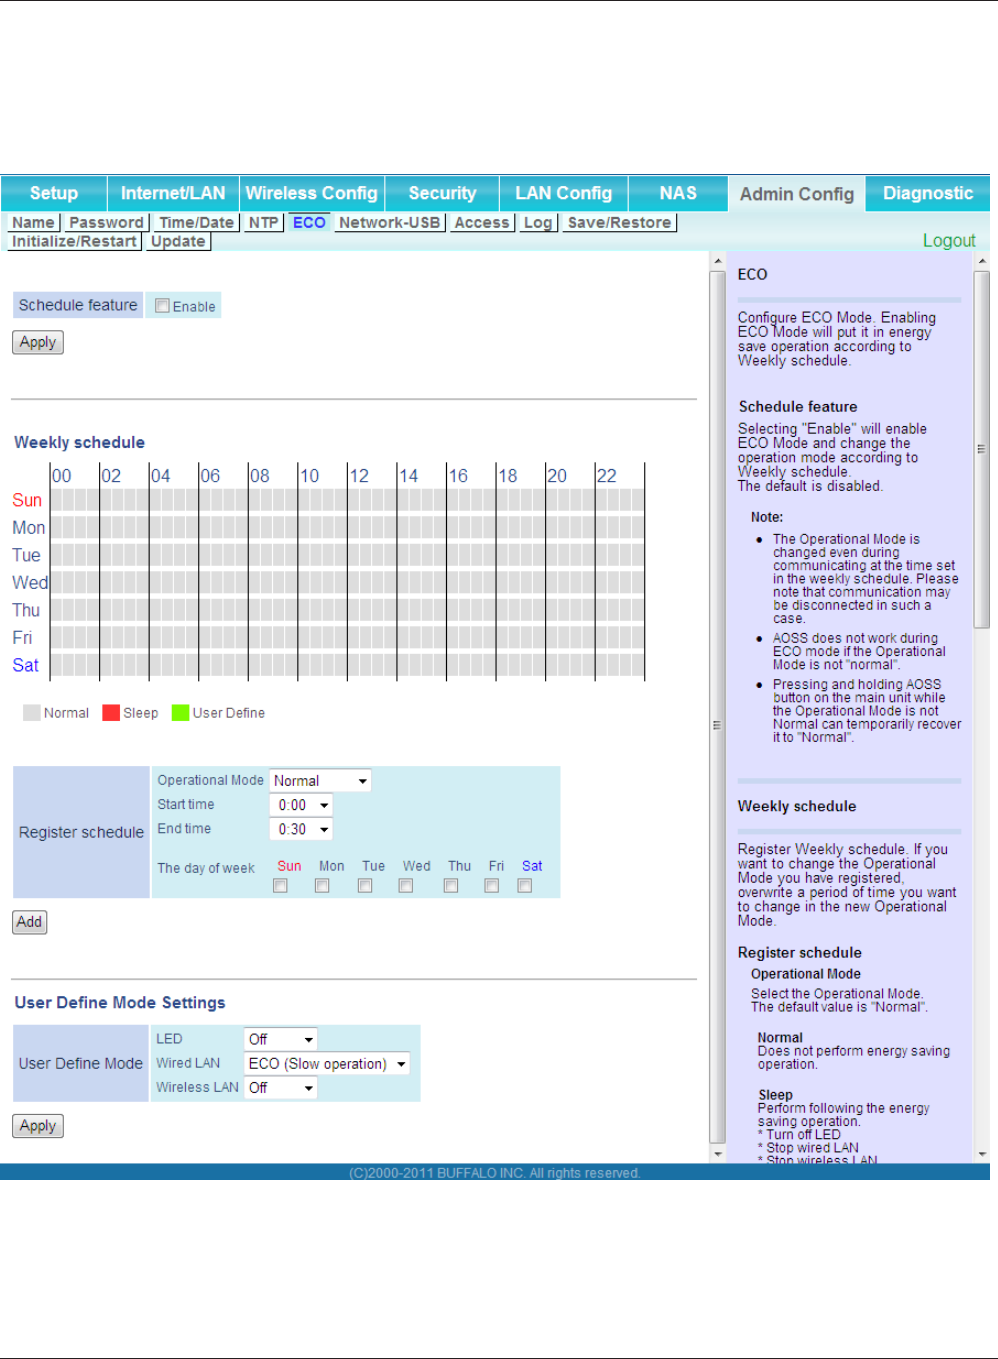This screenshot has width=998, height=1359.
Task: Open Save/Restore page
Action: point(620,222)
